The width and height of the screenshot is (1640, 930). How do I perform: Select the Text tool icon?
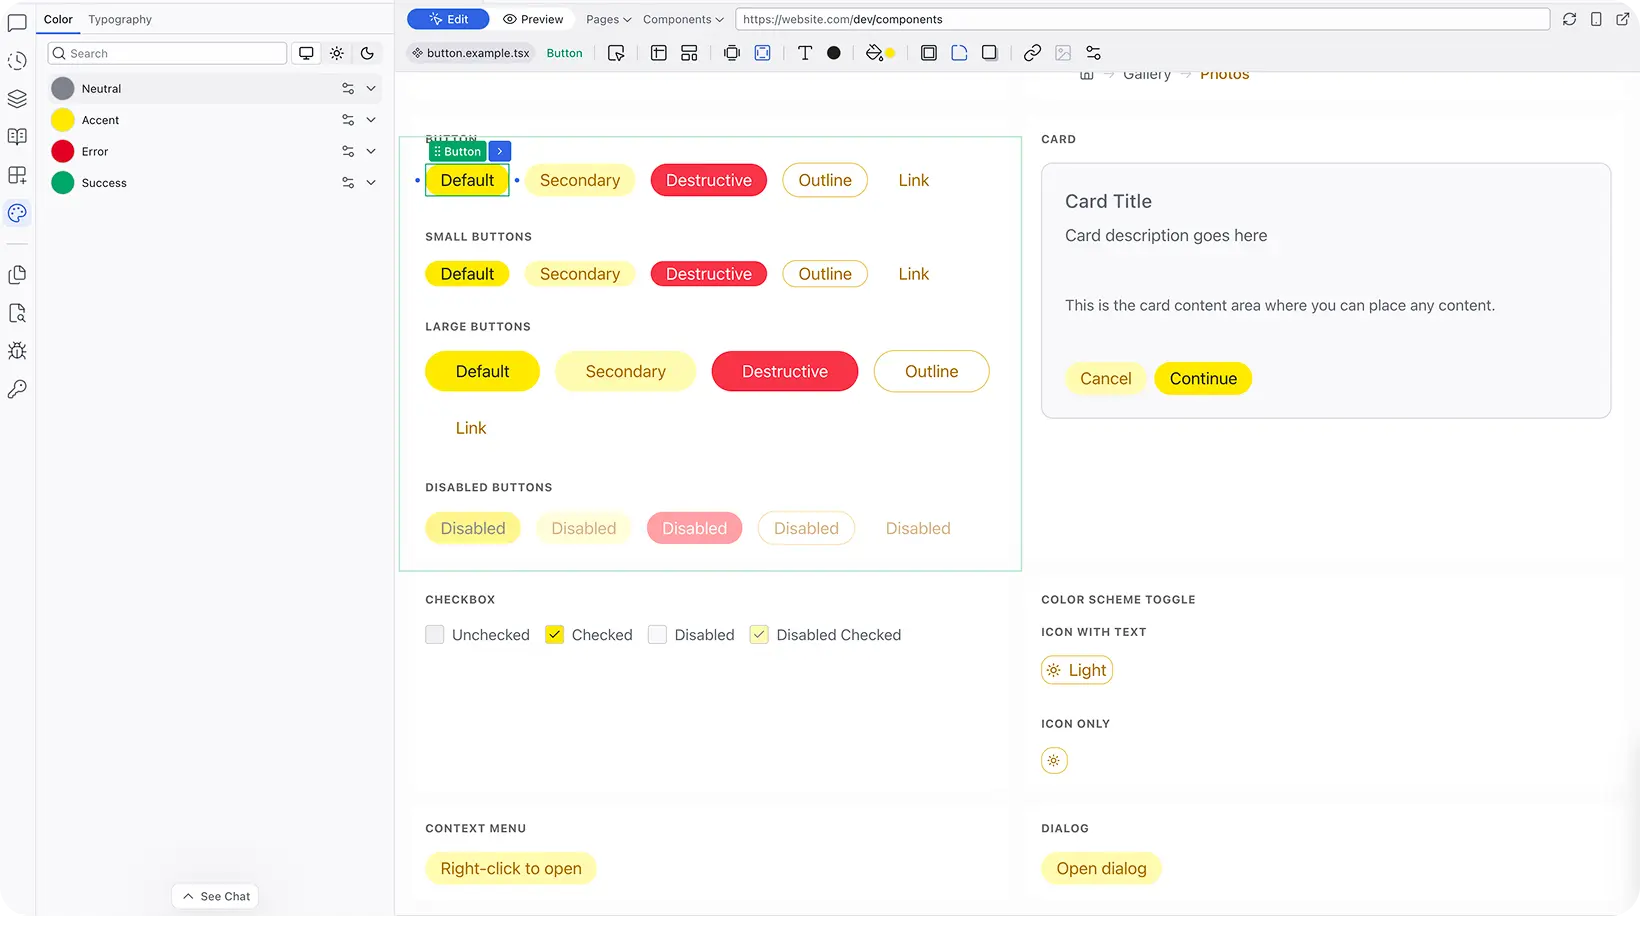point(804,53)
